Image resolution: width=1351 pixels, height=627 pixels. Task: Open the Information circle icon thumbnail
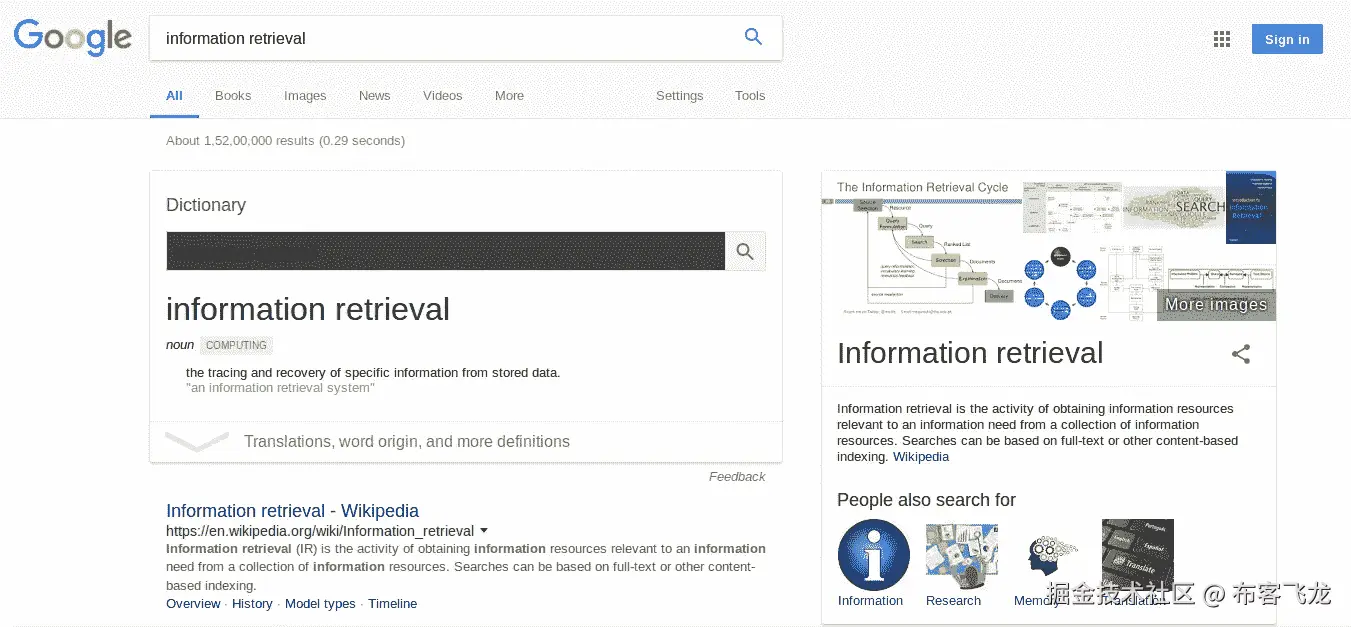873,555
